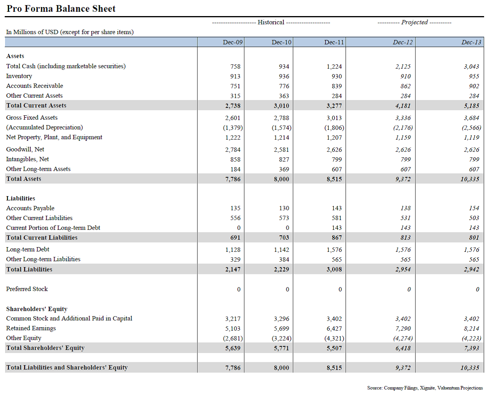This screenshot has height=395, width=490.
Task: Click the Dec-09 column header
Action: [233, 42]
